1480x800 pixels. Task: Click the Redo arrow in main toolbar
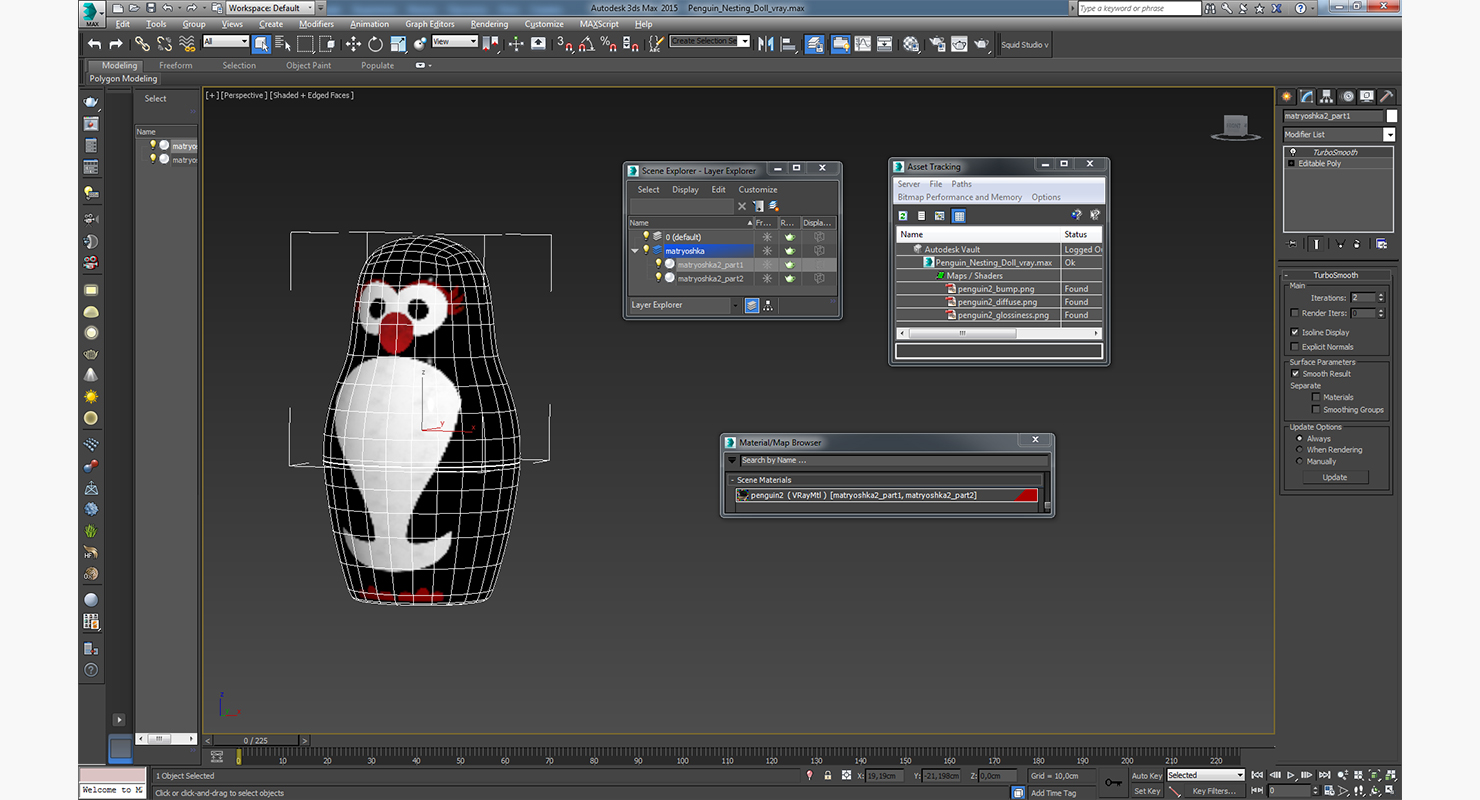click(116, 44)
